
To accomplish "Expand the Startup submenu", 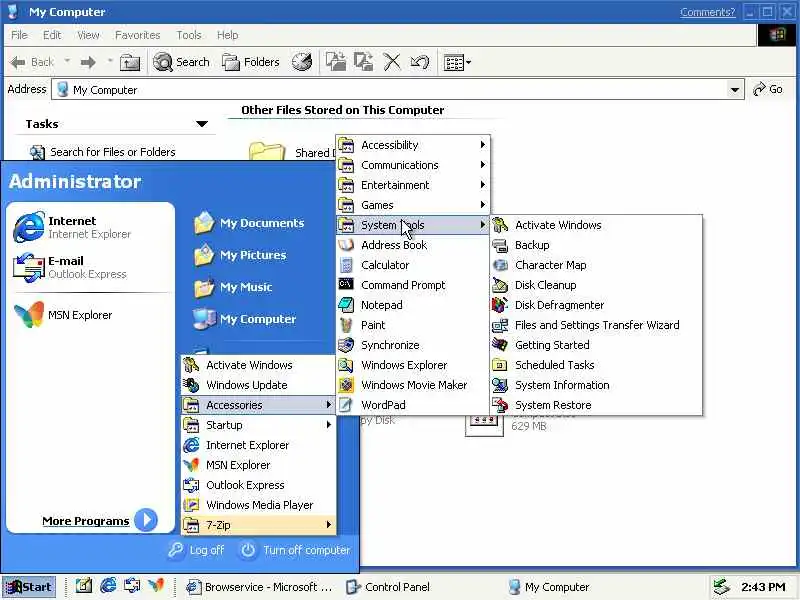I will [x=258, y=425].
